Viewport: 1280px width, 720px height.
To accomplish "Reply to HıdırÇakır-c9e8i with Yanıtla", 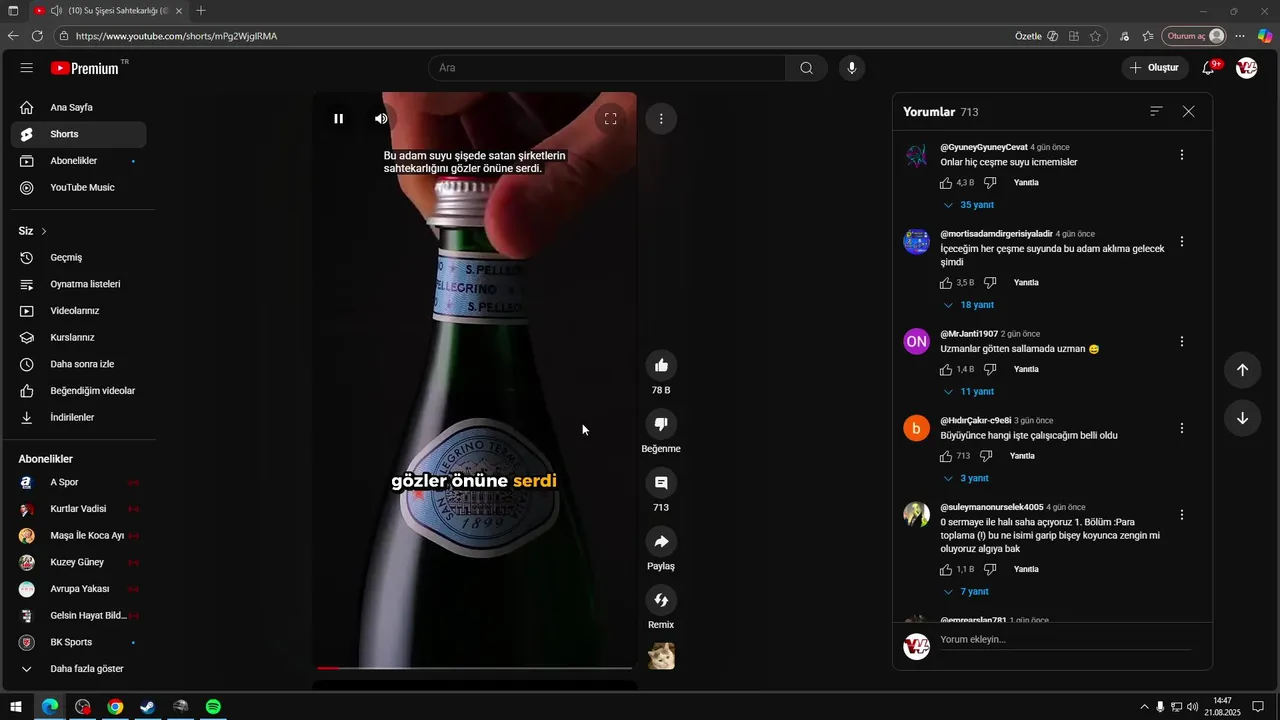I will 1022,456.
